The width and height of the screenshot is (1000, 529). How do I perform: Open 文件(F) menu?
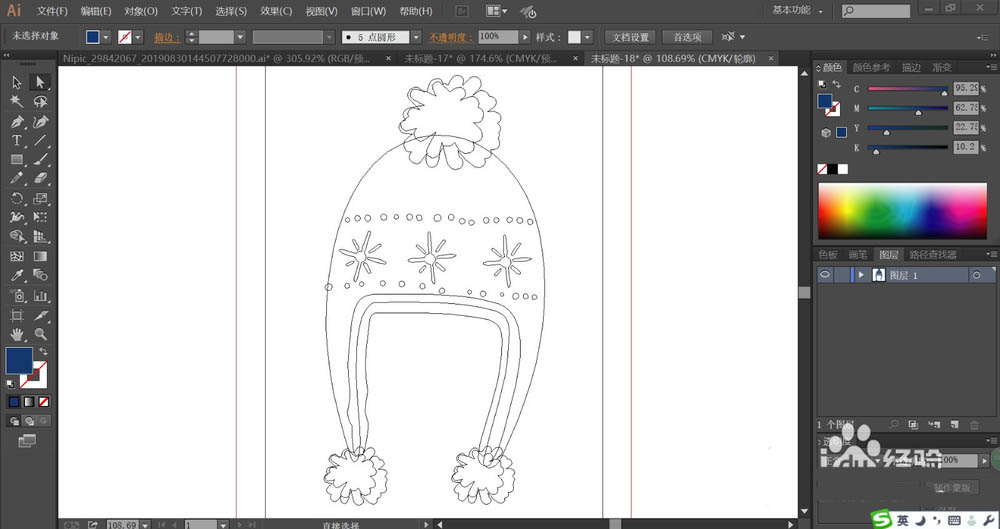[x=52, y=11]
